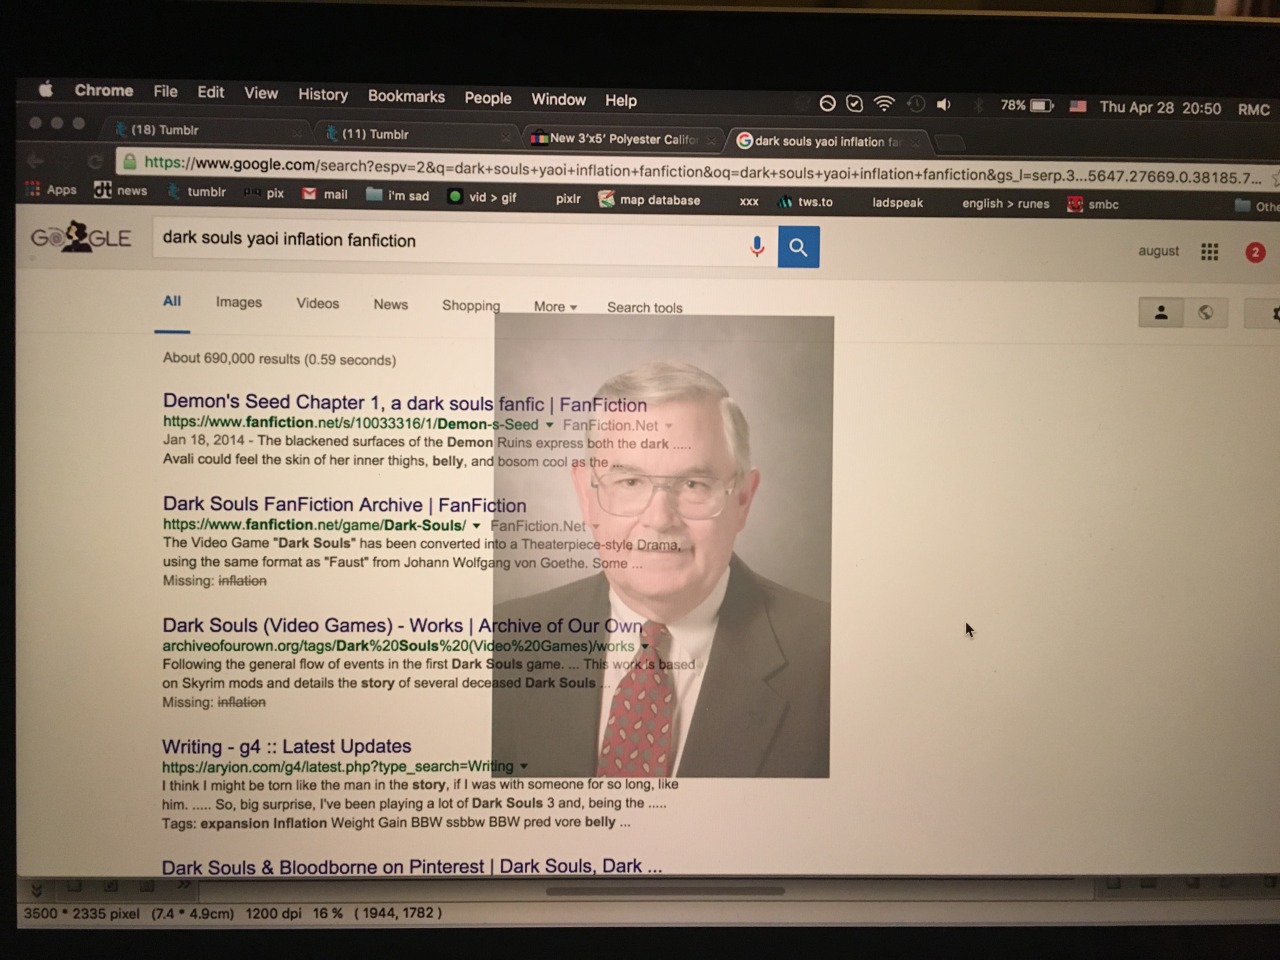Open the ladspeak bookmark
Viewport: 1280px width, 960px height.
[897, 202]
